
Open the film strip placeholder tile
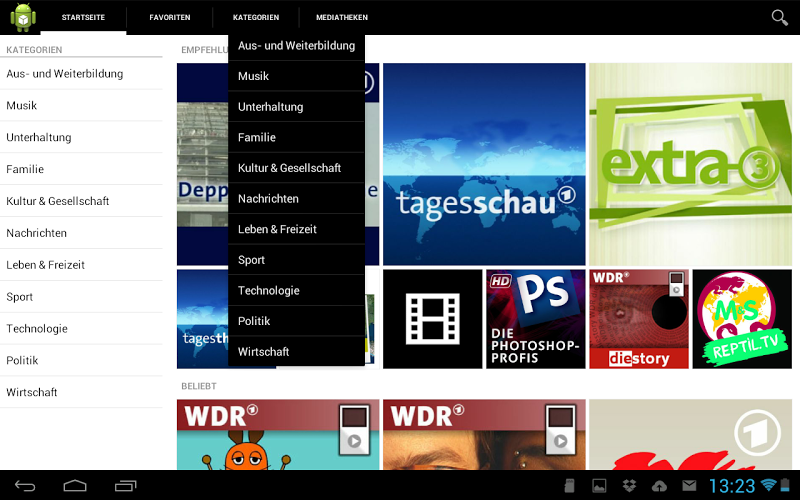click(x=433, y=319)
